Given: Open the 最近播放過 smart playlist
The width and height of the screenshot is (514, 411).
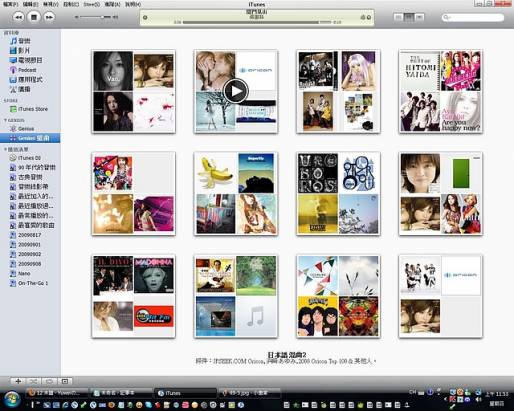Looking at the screenshot, I should 31,206.
